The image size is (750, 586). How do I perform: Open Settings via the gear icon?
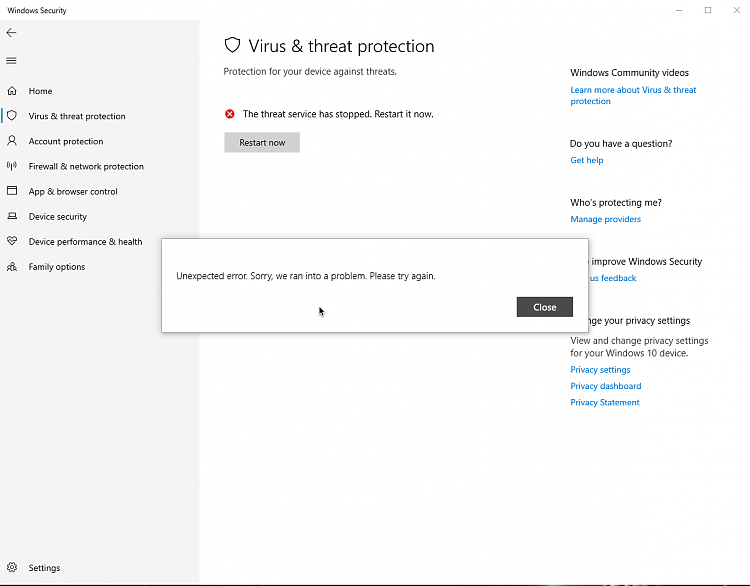coord(12,568)
